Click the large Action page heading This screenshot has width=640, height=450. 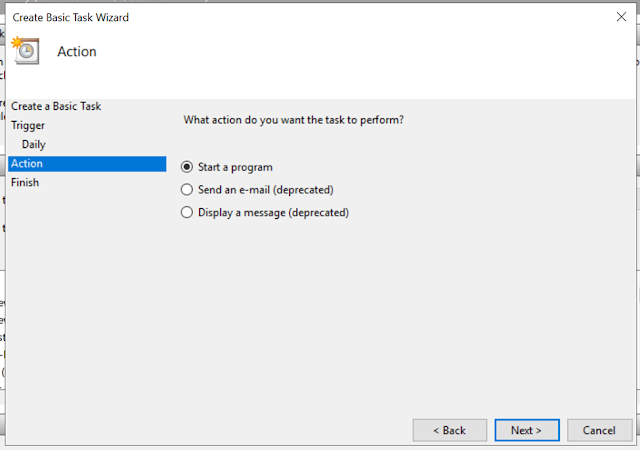tap(77, 52)
